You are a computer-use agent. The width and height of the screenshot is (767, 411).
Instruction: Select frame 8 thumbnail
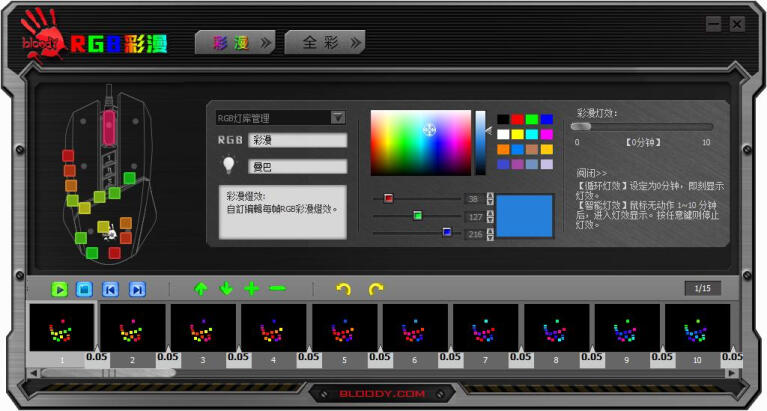(556, 327)
